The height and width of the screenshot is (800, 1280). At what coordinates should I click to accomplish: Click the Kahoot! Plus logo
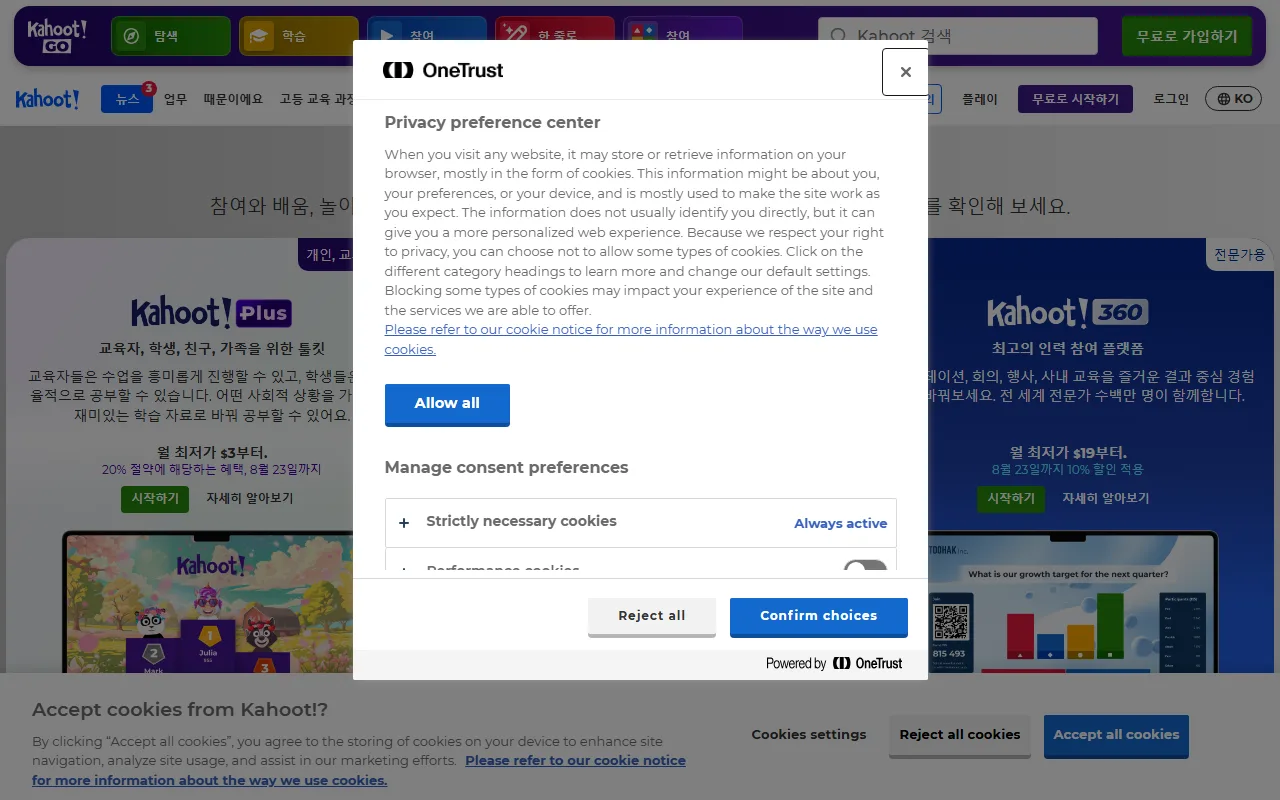pyautogui.click(x=211, y=312)
